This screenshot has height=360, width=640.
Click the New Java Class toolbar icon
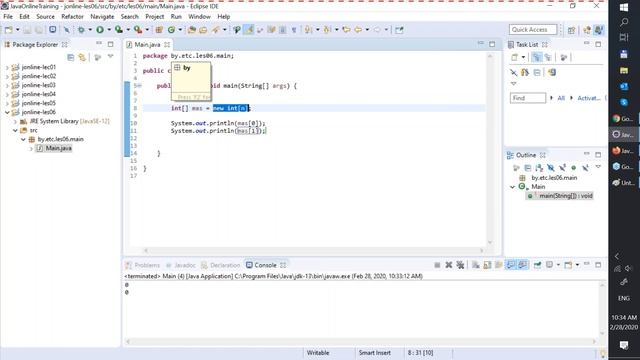click(x=171, y=30)
